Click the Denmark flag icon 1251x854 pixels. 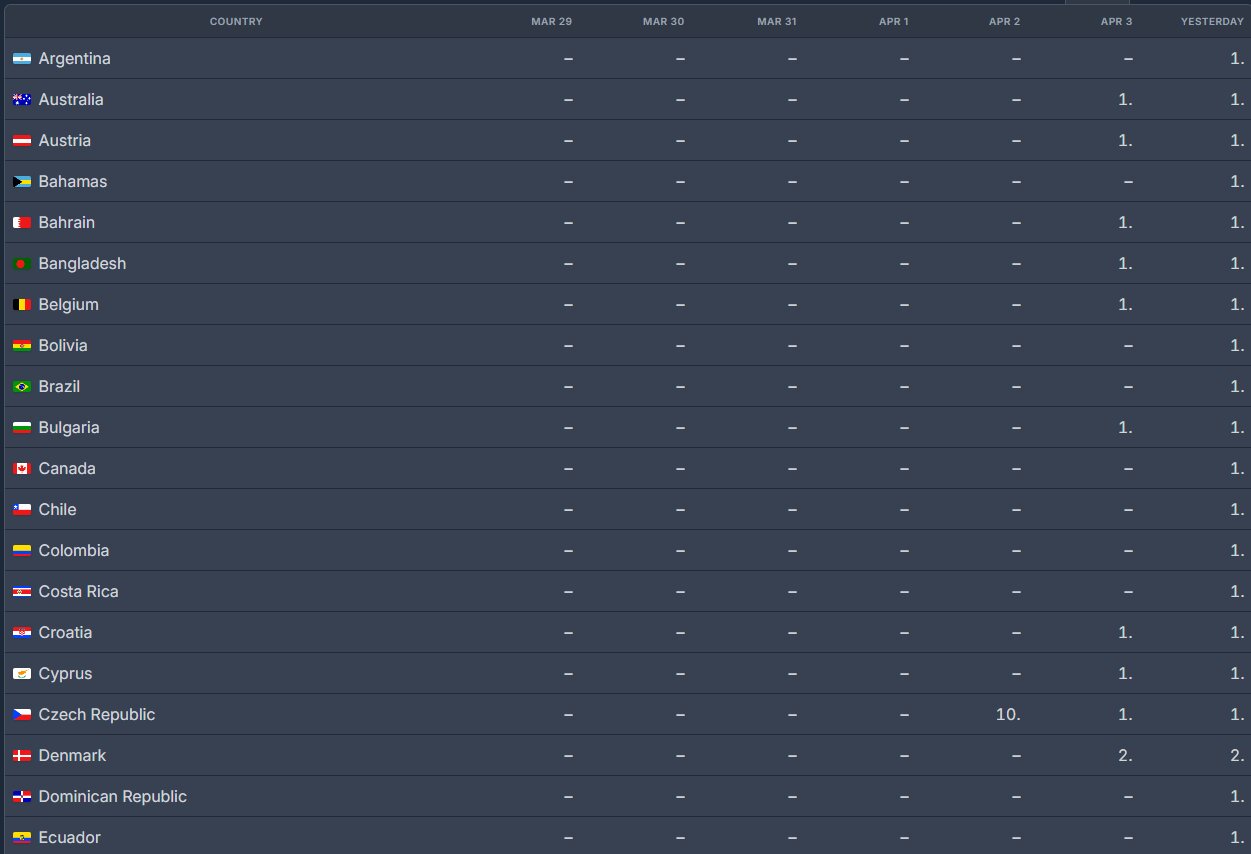click(22, 756)
